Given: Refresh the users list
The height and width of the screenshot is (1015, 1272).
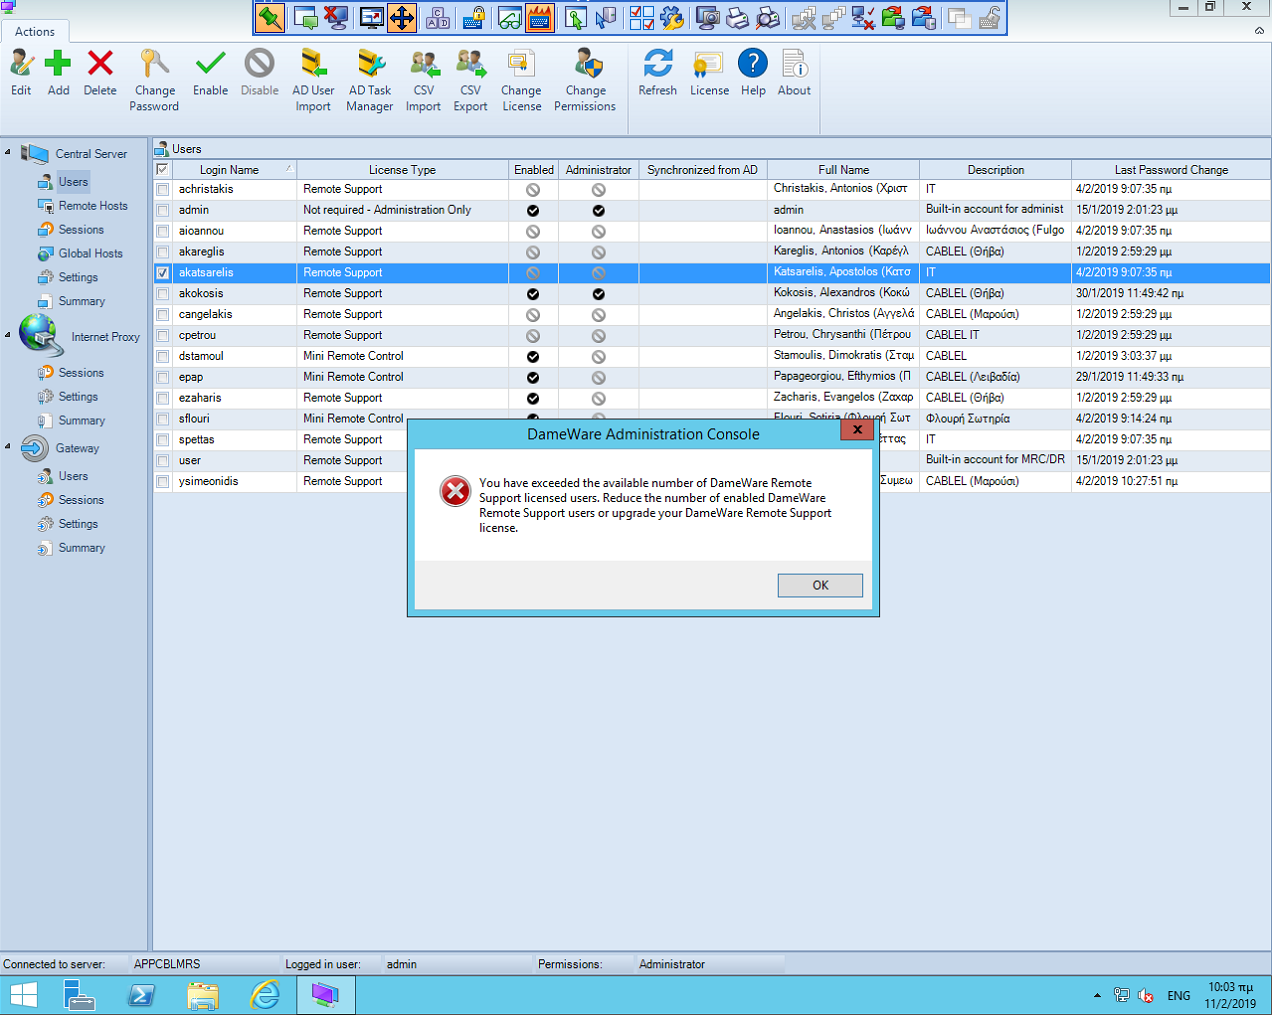Looking at the screenshot, I should point(657,73).
